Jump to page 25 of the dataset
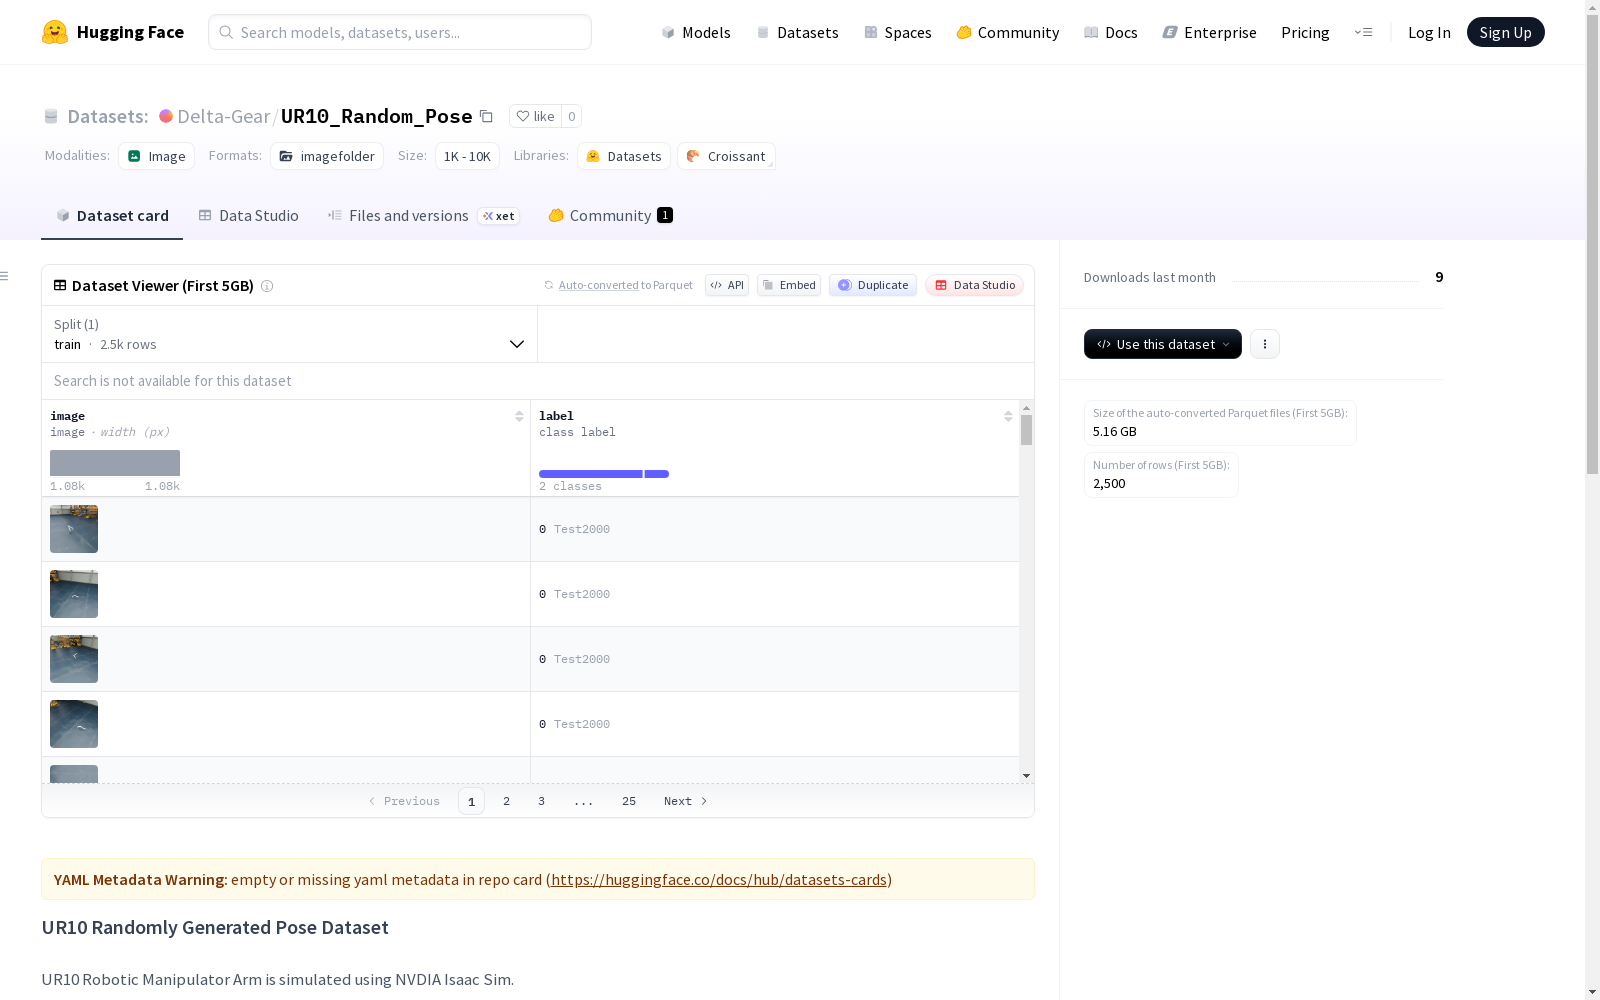This screenshot has height=1000, width=1600. coord(629,801)
